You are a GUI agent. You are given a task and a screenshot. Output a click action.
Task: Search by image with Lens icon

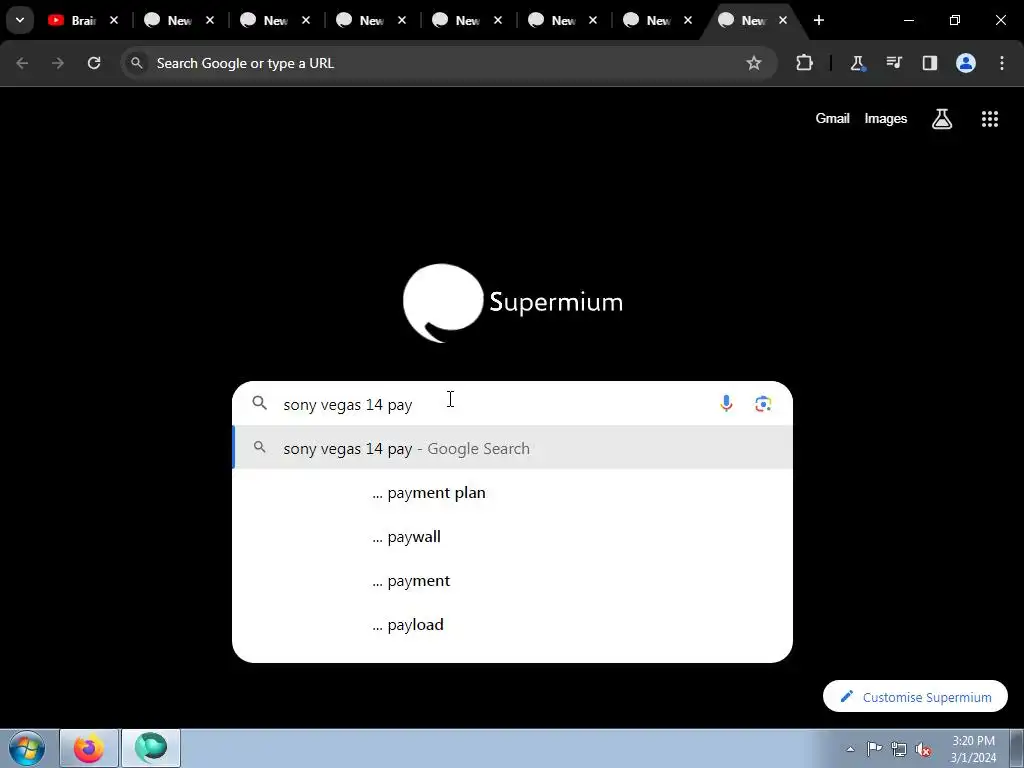click(763, 404)
